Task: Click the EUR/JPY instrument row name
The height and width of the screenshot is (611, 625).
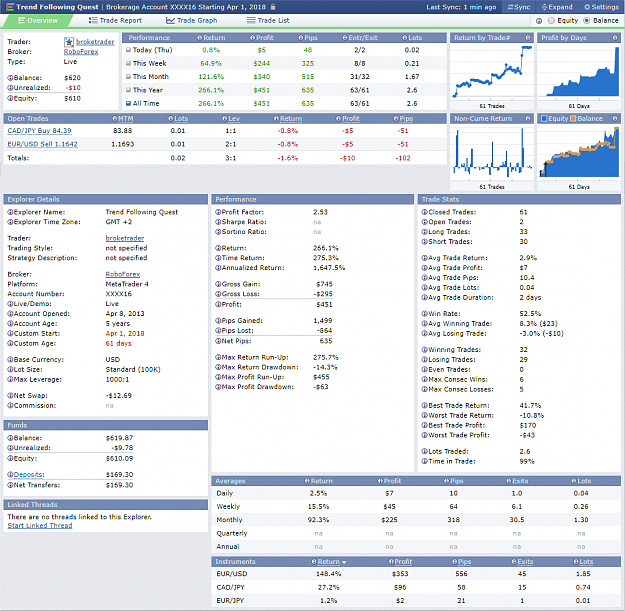Action: point(230,601)
